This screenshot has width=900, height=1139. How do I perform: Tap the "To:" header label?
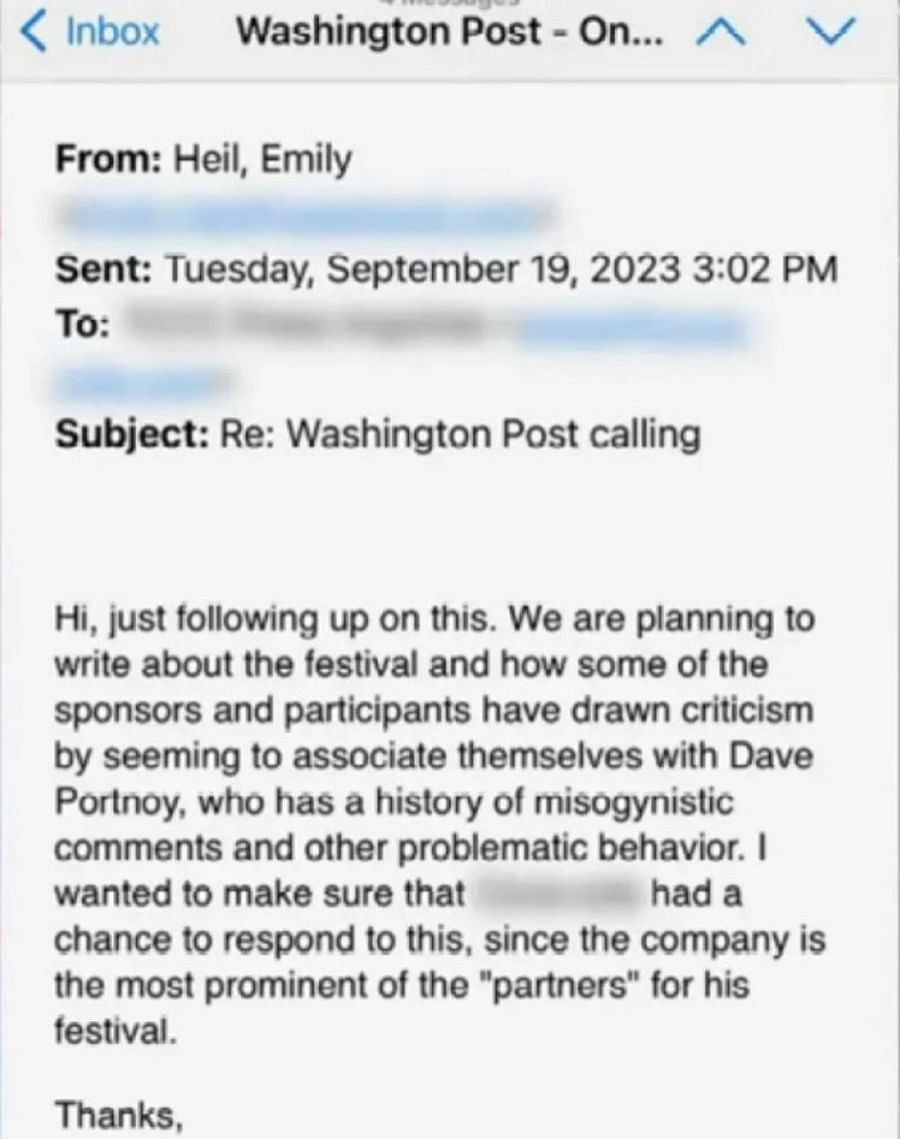tap(83, 324)
